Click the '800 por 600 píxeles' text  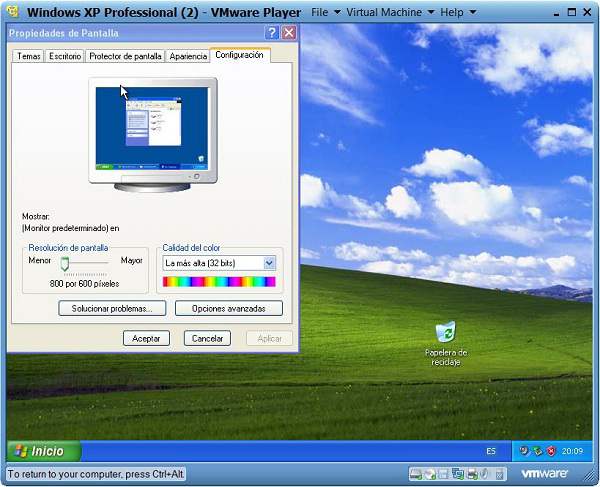click(x=85, y=283)
